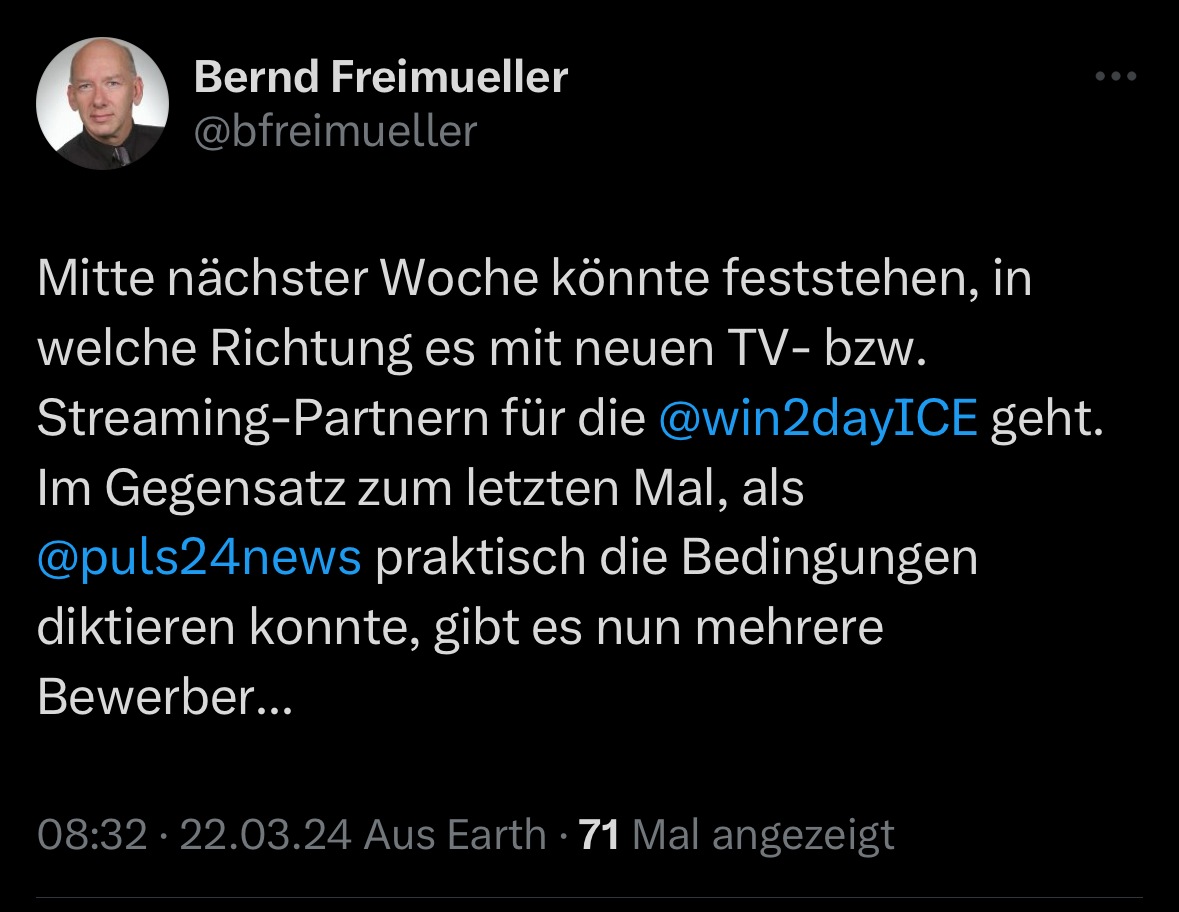The image size is (1179, 912).
Task: Click the word "Bewerber…" ending the tweet
Action: click(165, 697)
